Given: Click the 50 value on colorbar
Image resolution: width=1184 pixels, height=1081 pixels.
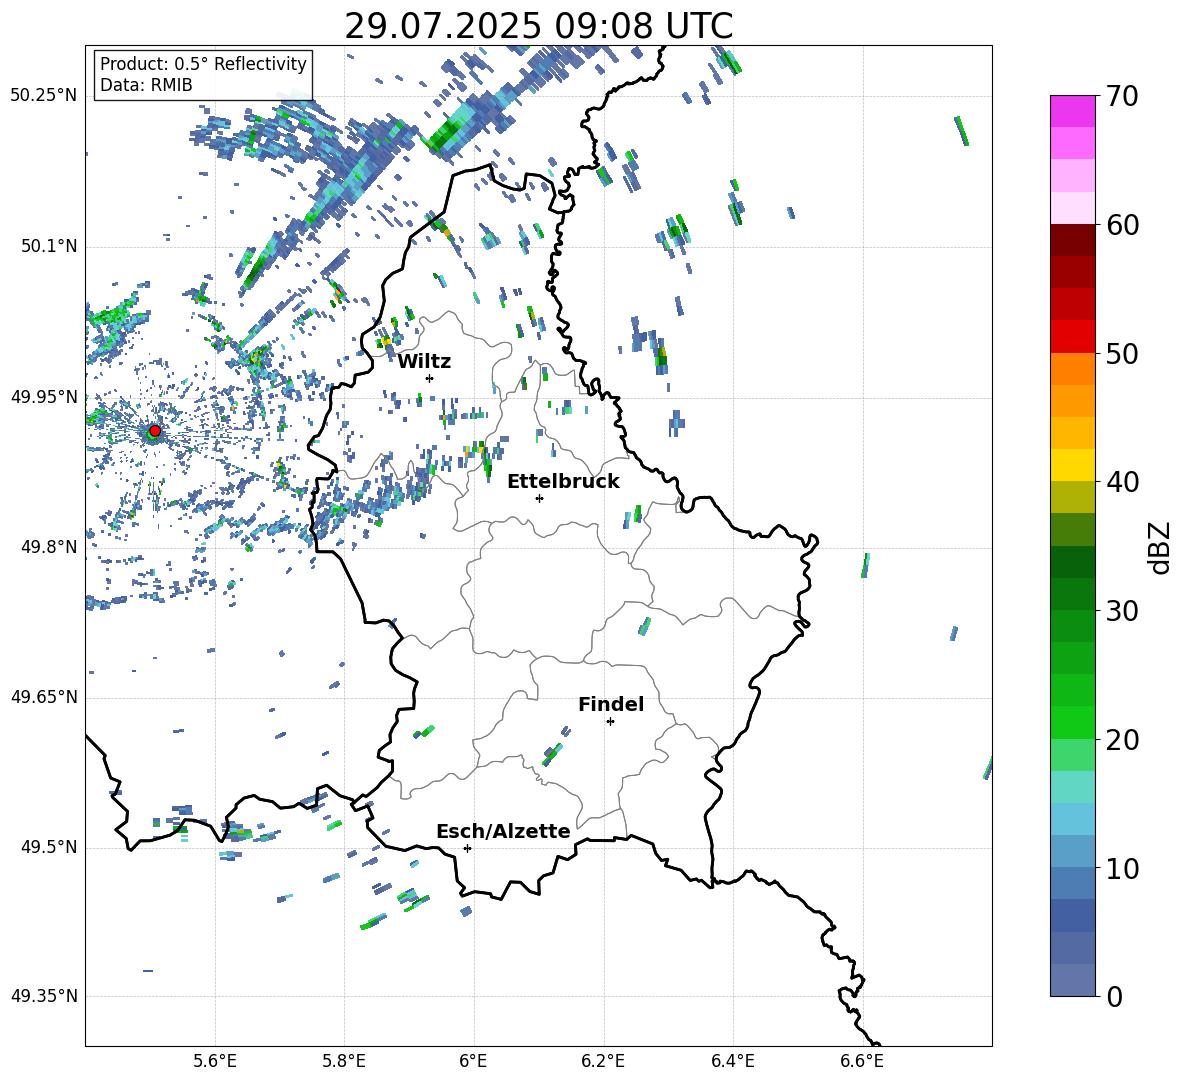Looking at the screenshot, I should (x=1122, y=354).
